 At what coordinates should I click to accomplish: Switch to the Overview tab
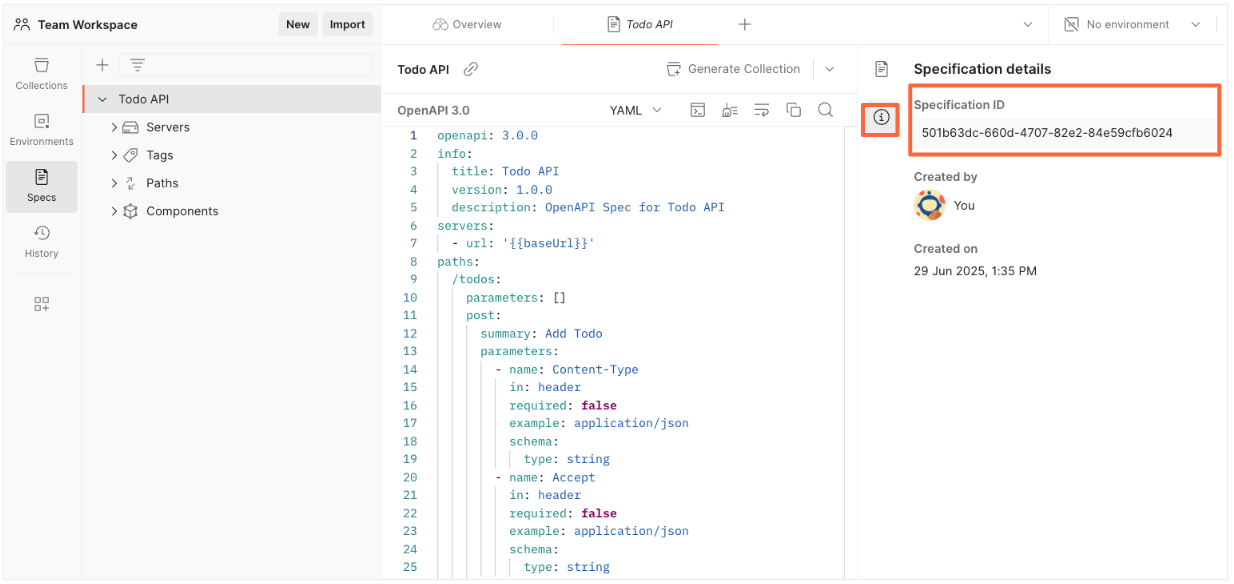[467, 24]
